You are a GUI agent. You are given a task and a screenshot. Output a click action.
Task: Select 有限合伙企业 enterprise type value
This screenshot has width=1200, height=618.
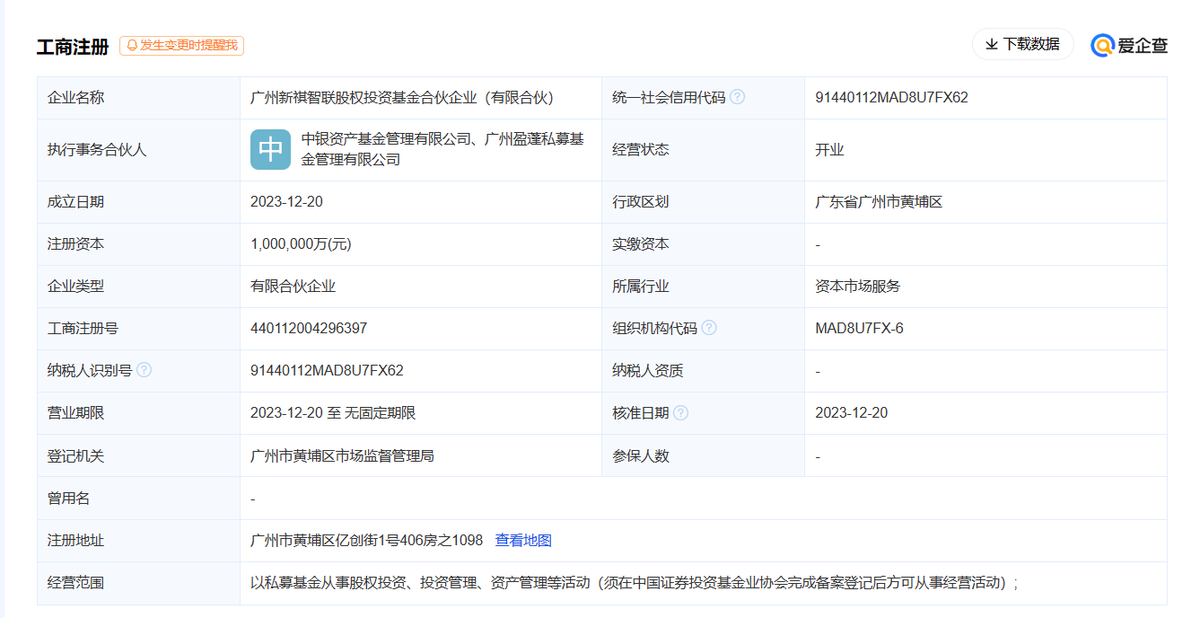tap(293, 286)
